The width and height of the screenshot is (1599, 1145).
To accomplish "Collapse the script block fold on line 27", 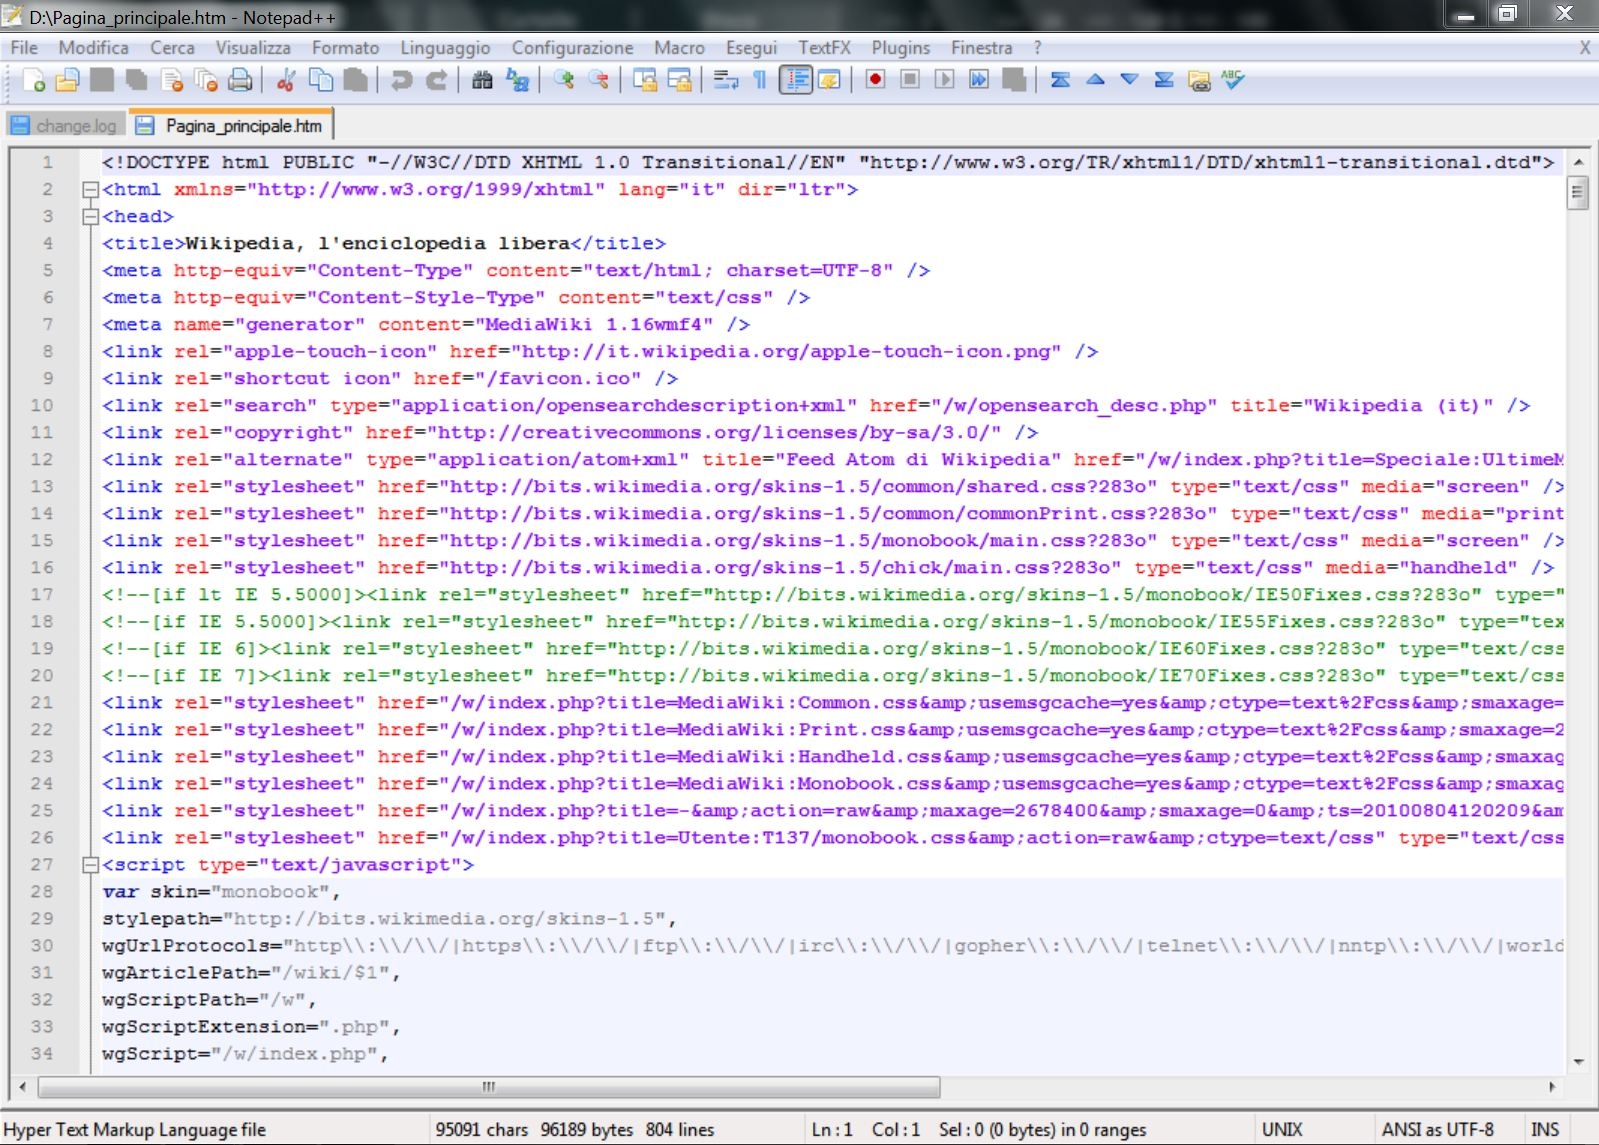I will coord(90,864).
